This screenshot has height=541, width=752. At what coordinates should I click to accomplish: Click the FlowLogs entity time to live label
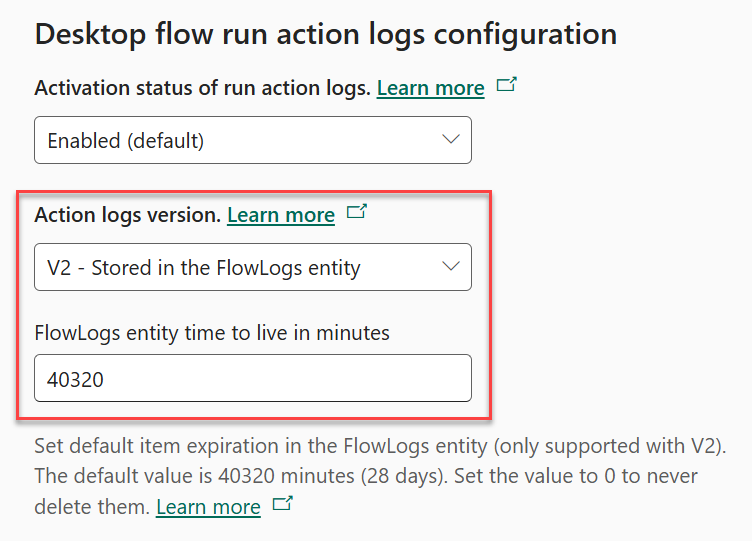coord(212,332)
